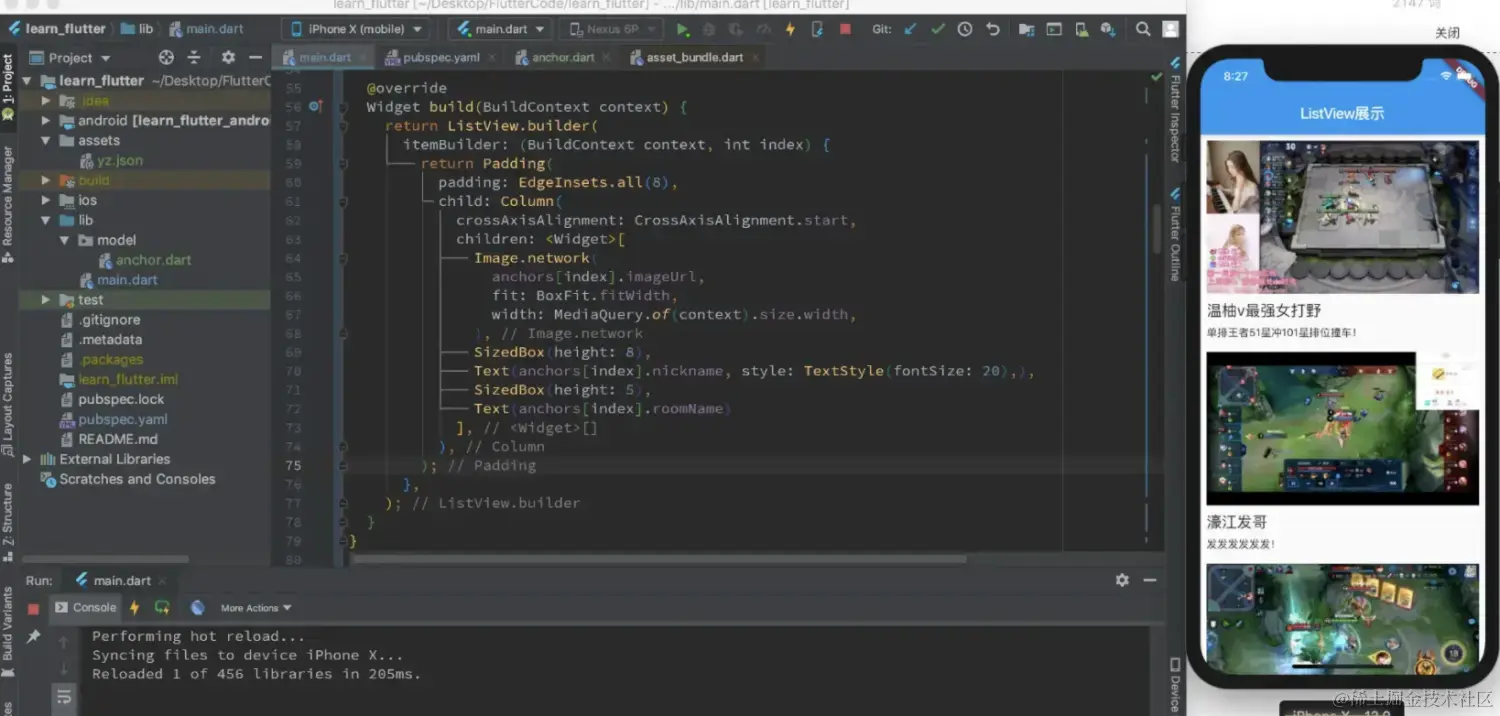
Task: Open the Project view selector dropdown
Action: coord(71,58)
